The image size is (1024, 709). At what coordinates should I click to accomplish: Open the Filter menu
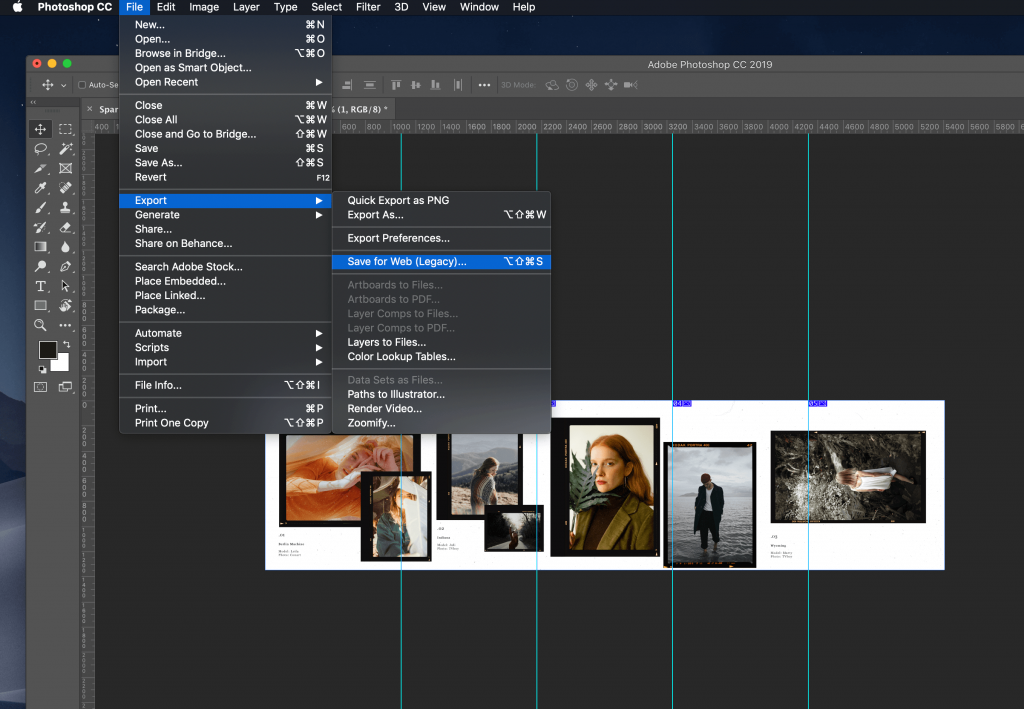(368, 7)
